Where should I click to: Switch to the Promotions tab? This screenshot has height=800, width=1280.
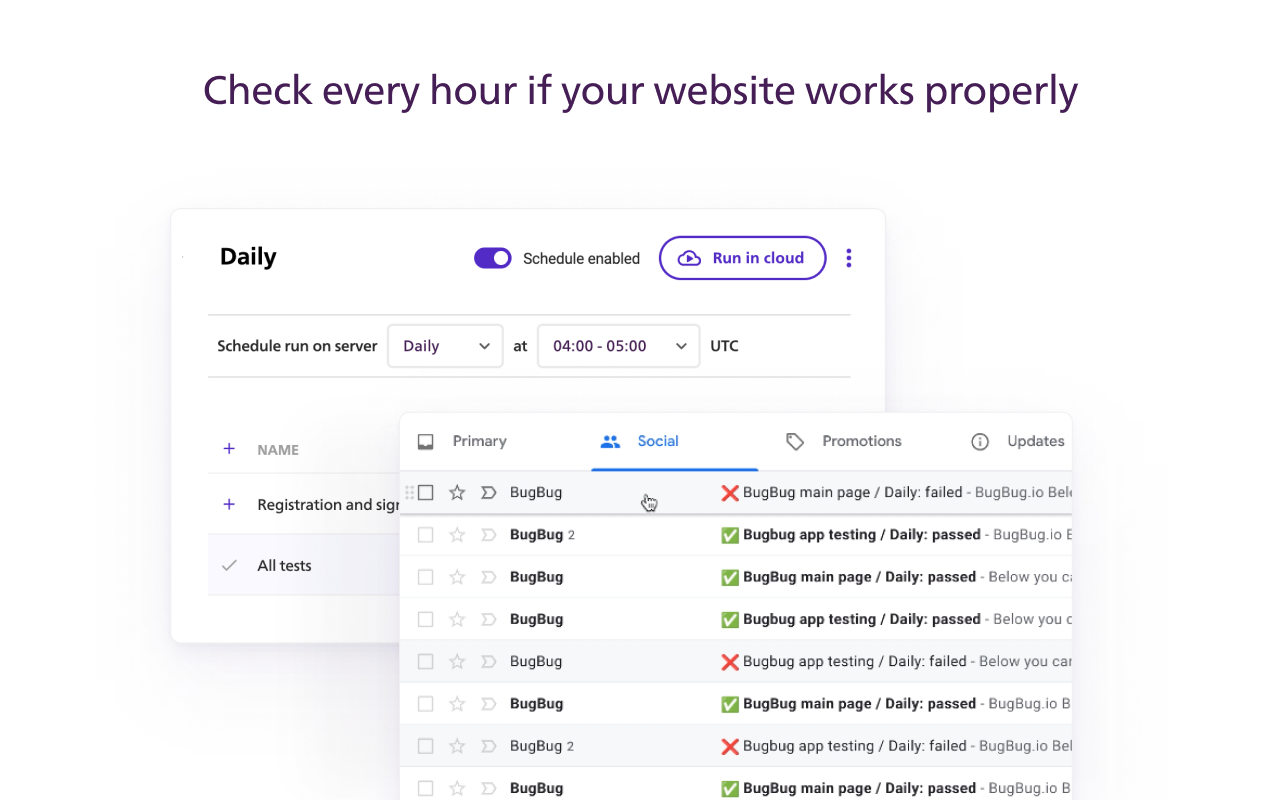coord(861,441)
